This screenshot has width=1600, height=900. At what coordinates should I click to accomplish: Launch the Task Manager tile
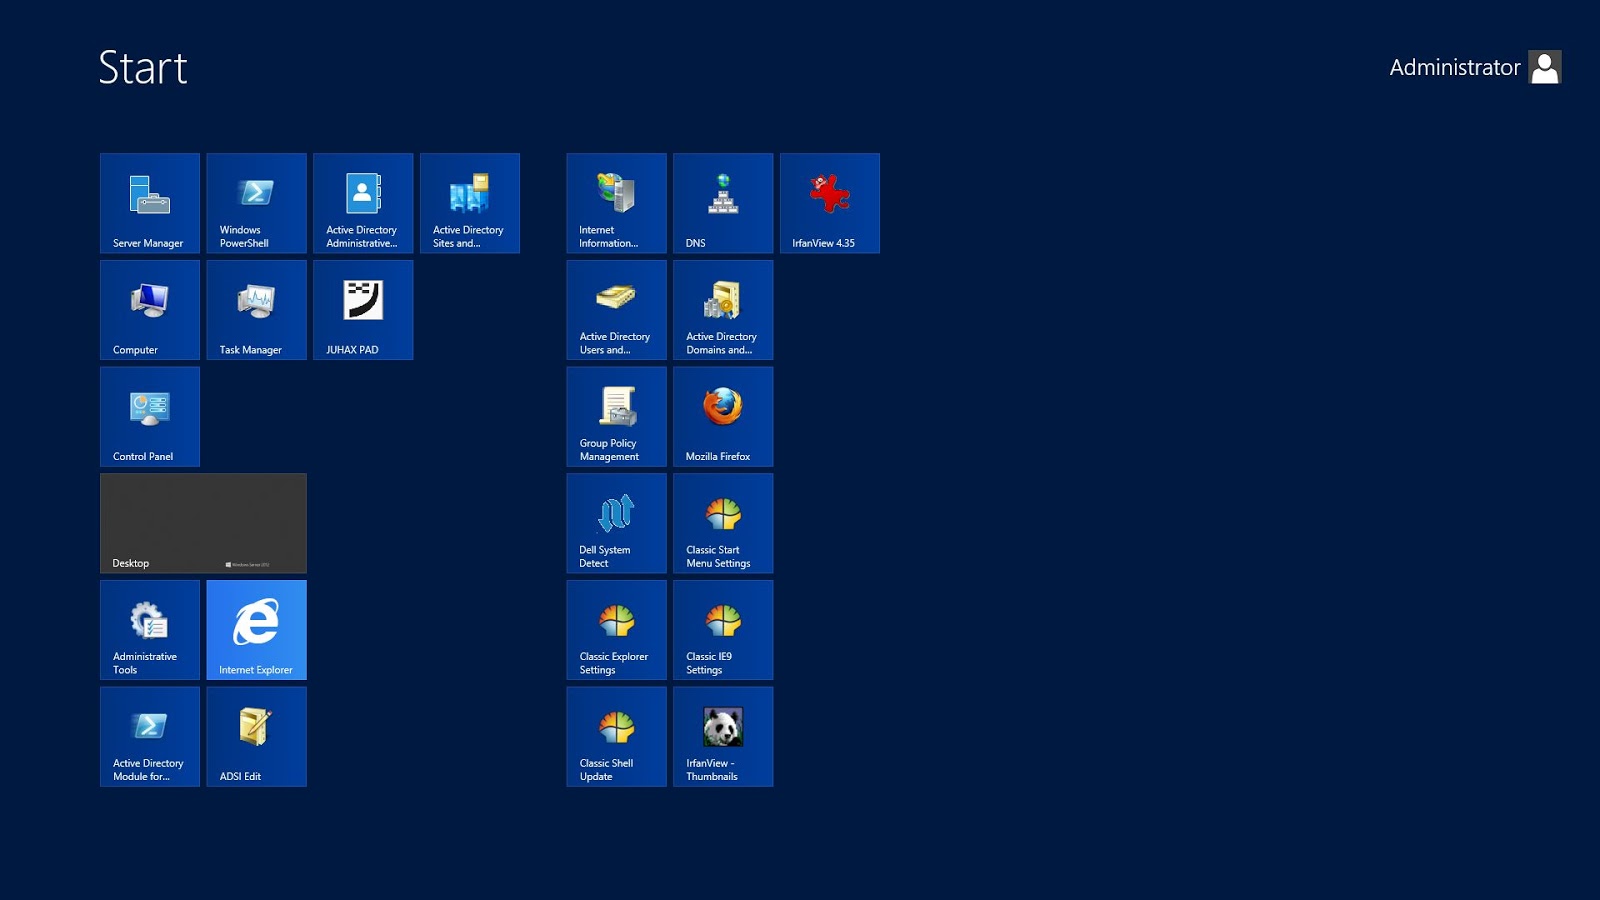[257, 310]
